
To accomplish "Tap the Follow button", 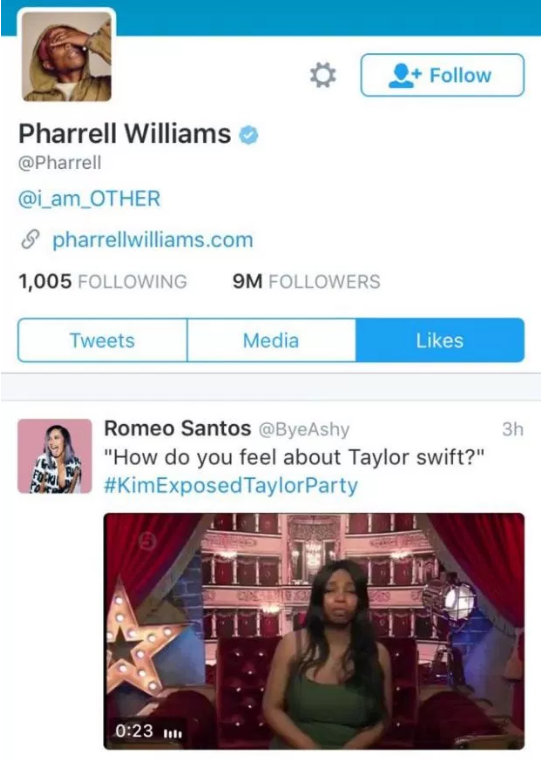I will click(x=442, y=75).
